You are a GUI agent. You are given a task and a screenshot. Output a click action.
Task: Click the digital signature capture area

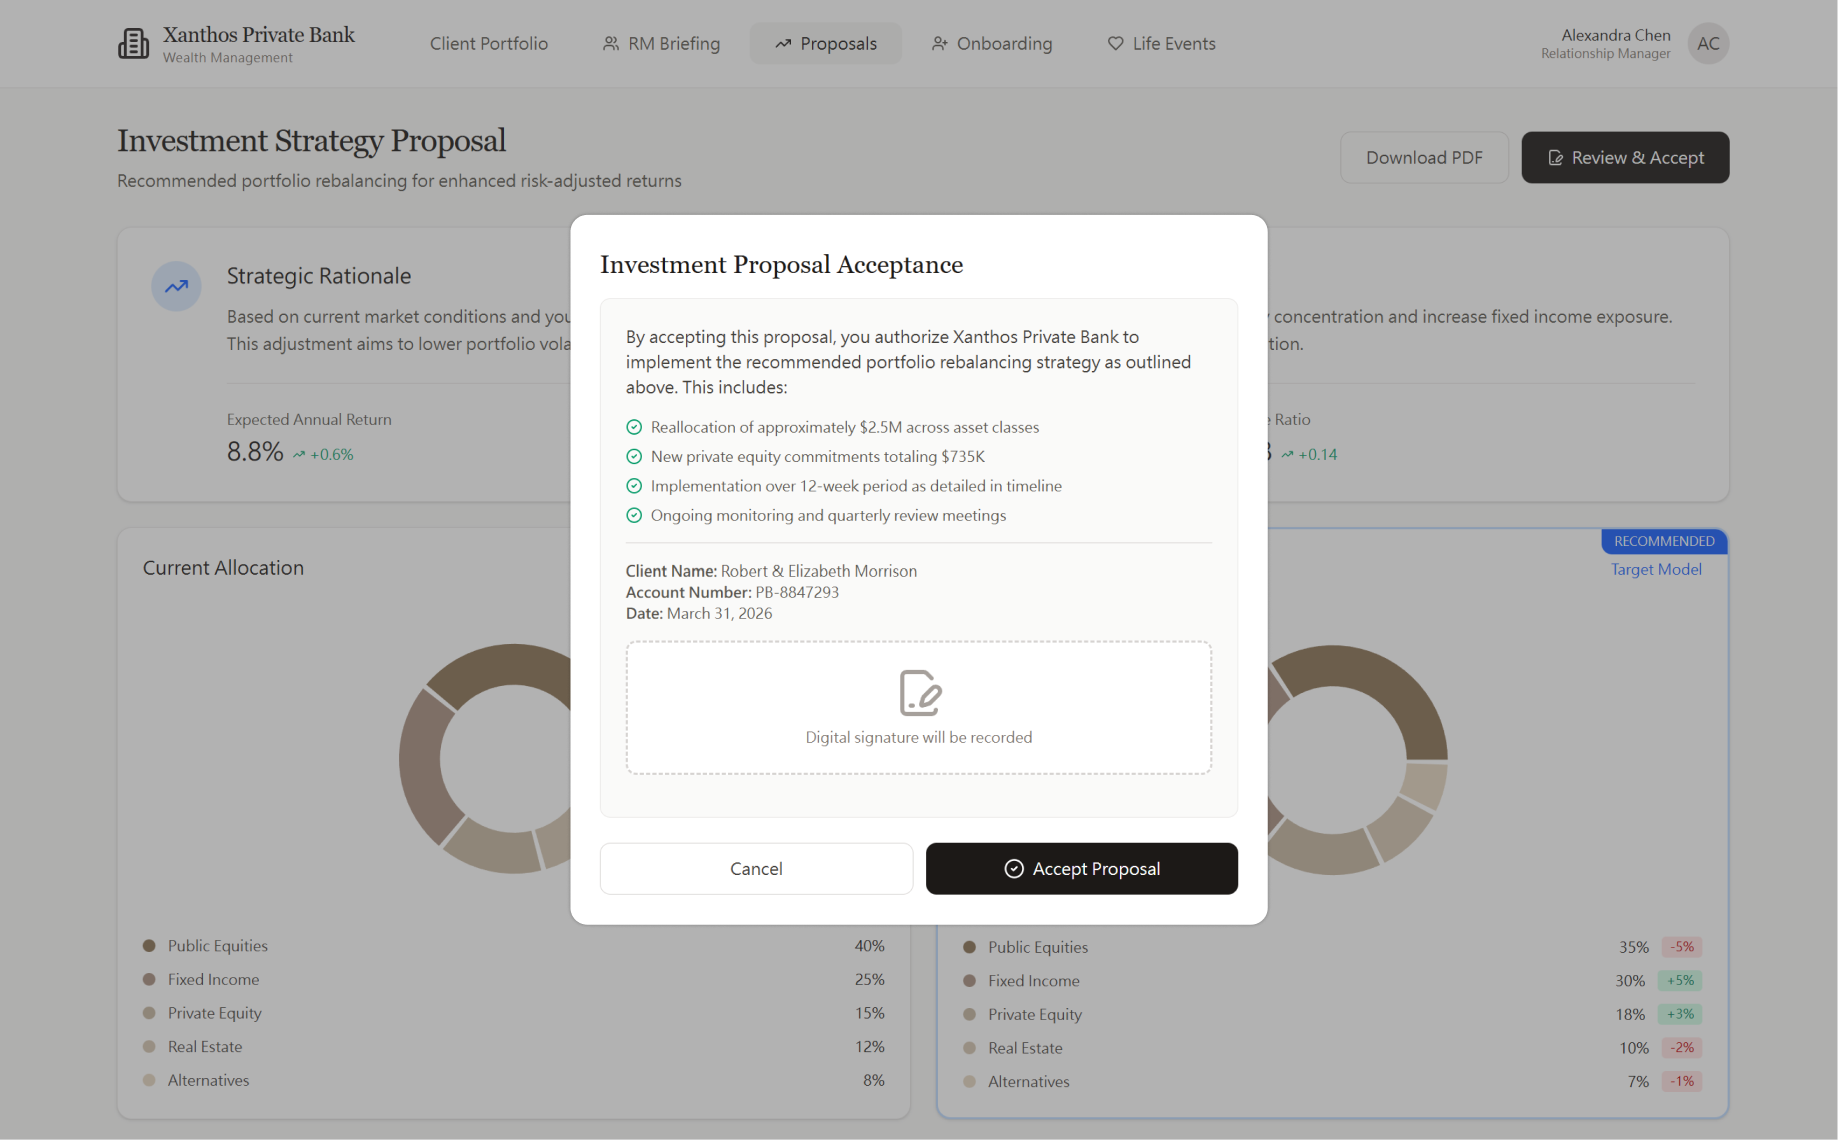click(918, 707)
